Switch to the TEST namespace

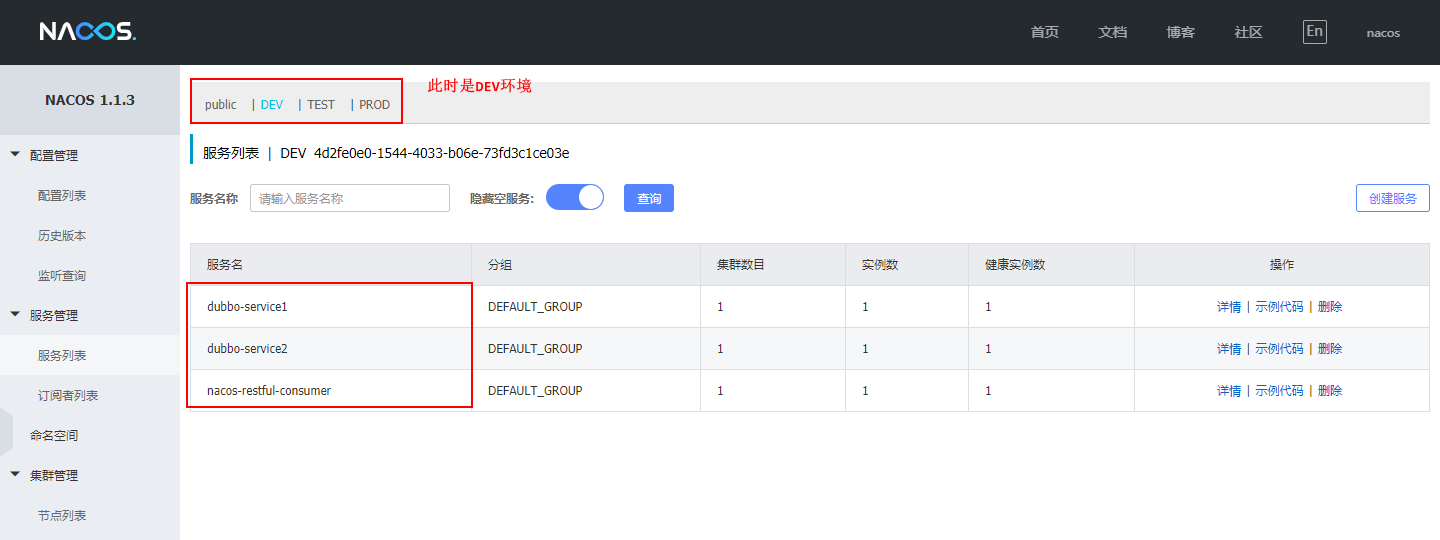point(321,104)
